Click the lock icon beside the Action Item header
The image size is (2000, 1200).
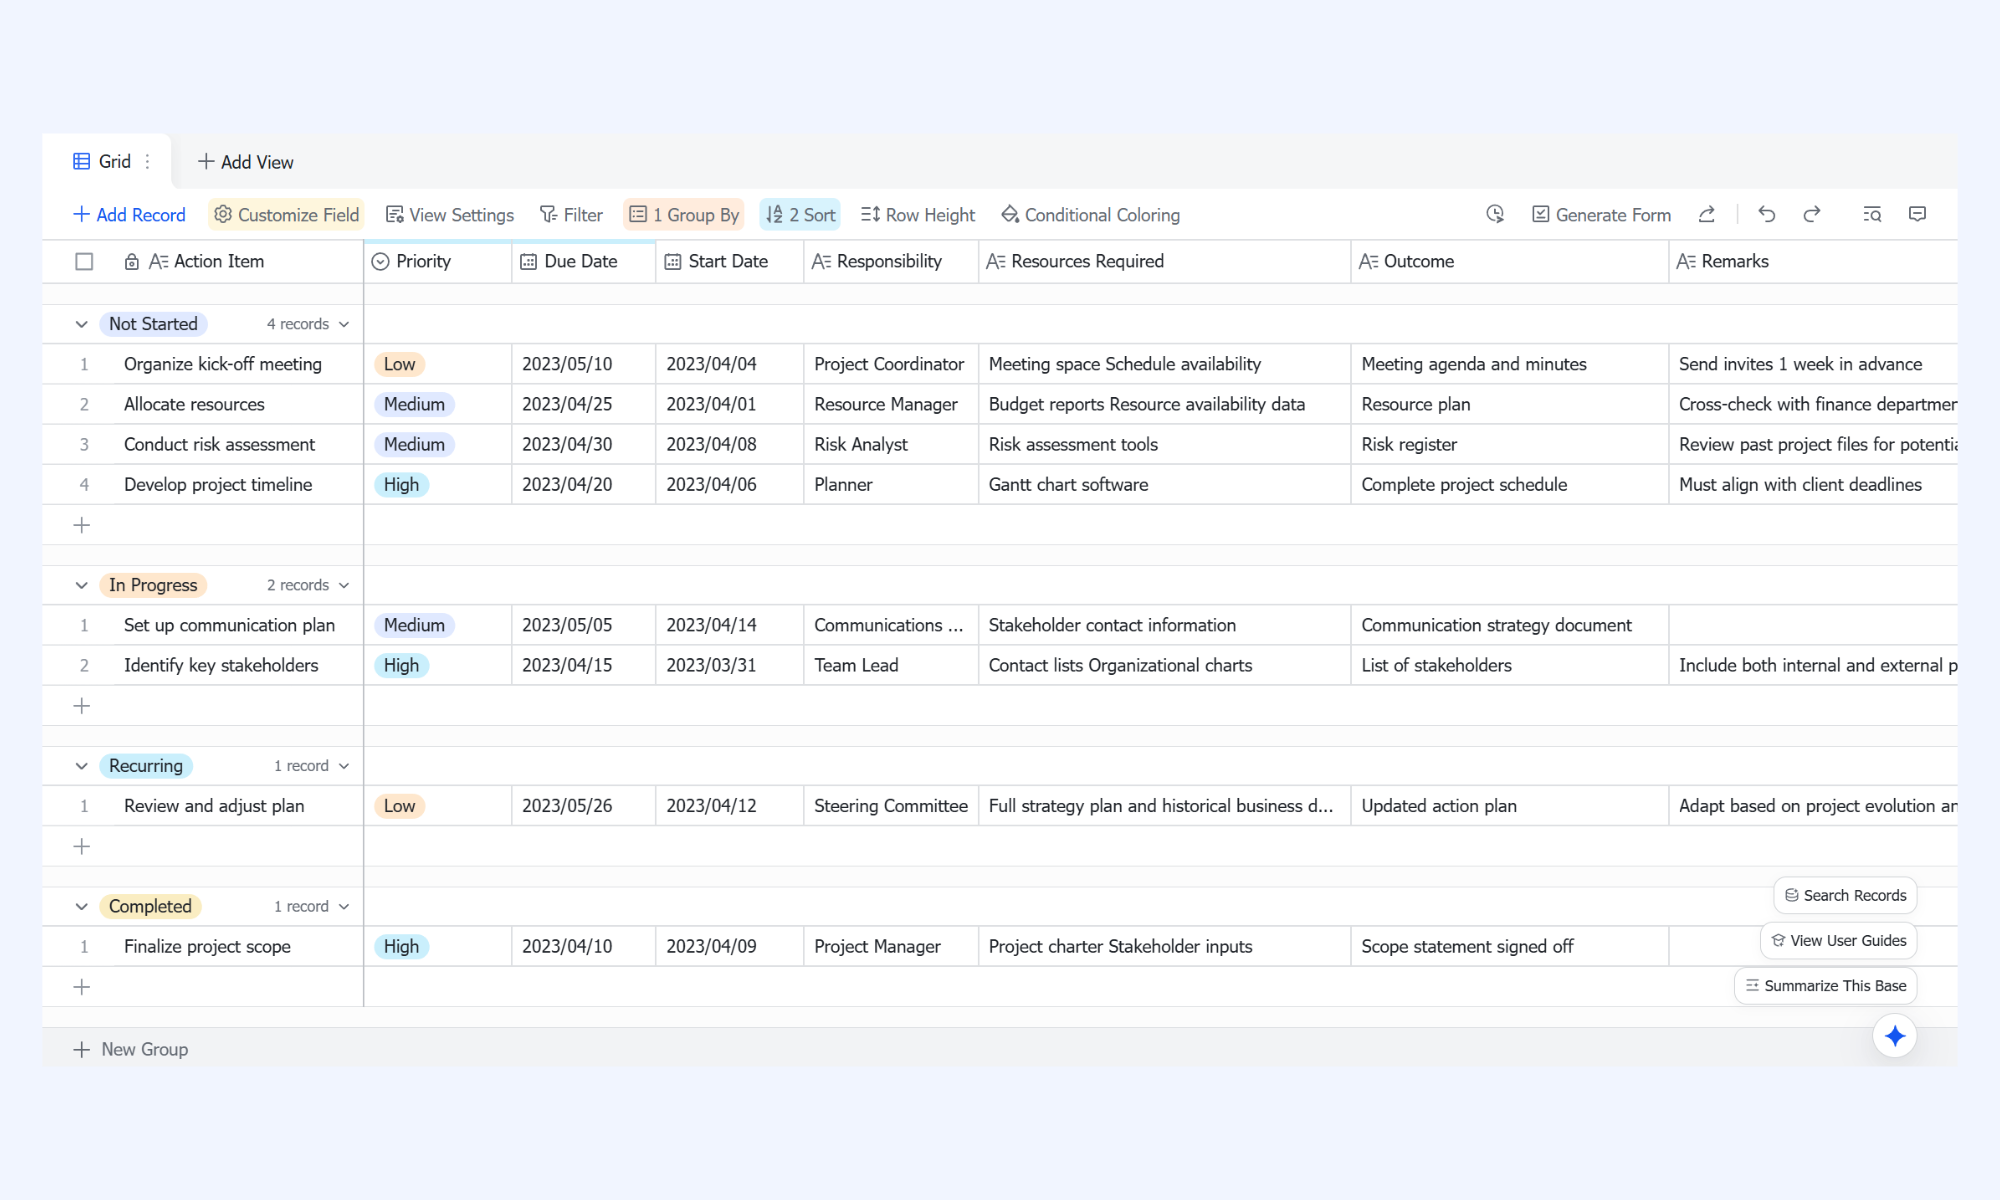pos(131,262)
